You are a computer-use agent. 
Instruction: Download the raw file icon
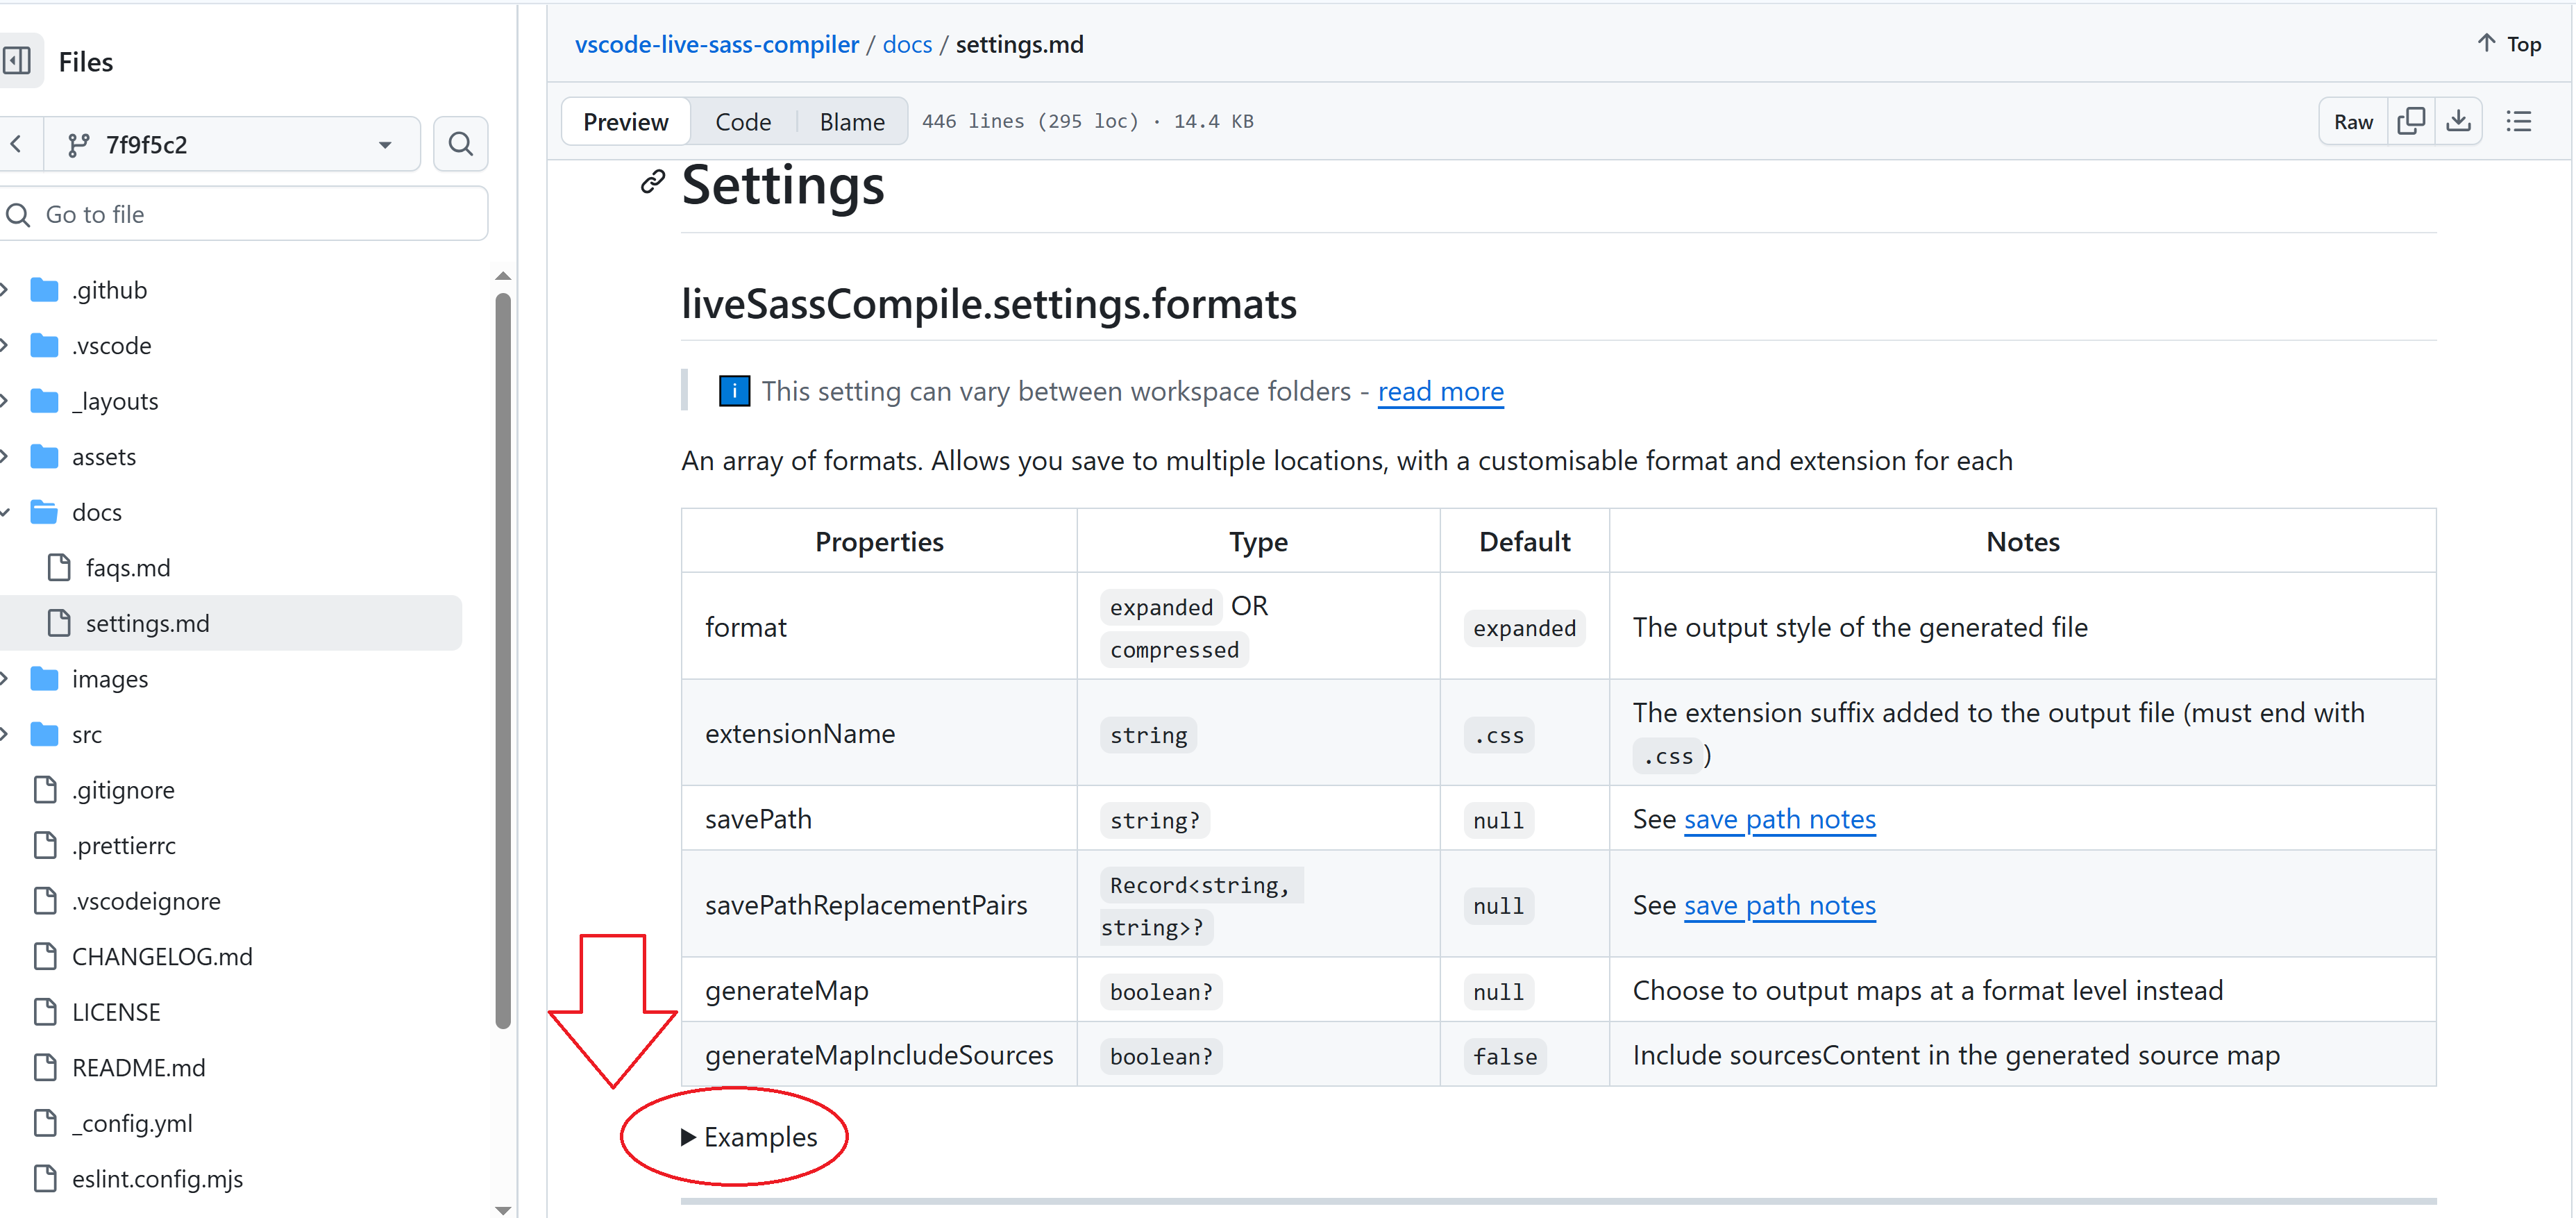coord(2458,122)
